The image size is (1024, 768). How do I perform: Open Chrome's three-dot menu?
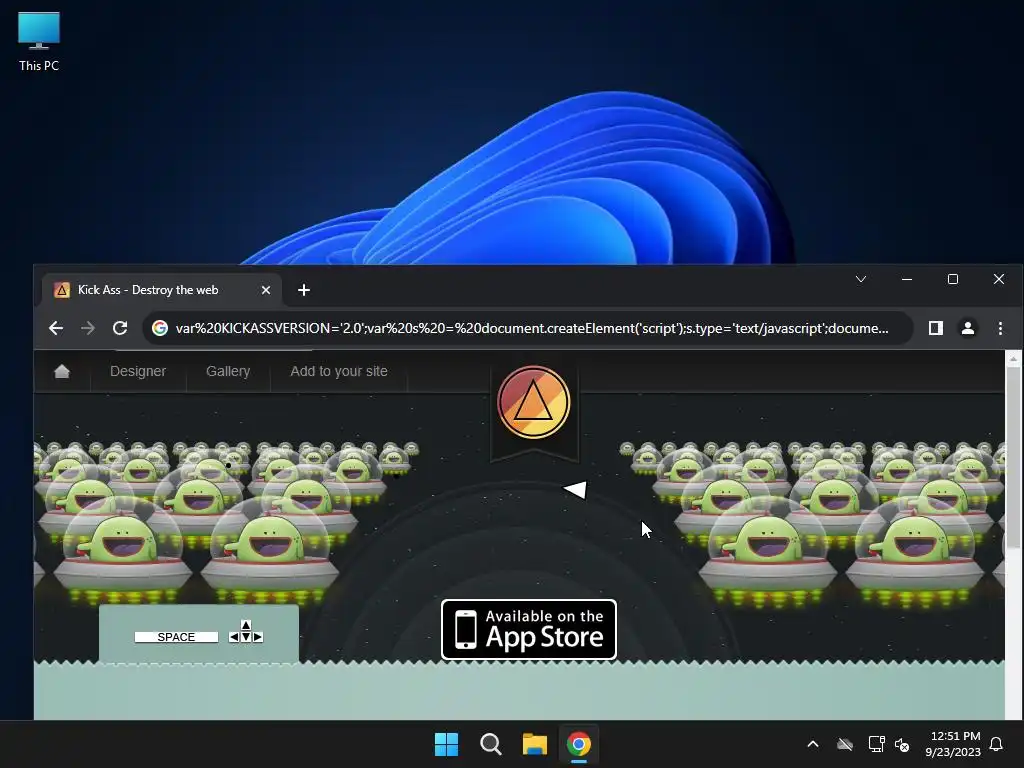click(1000, 328)
